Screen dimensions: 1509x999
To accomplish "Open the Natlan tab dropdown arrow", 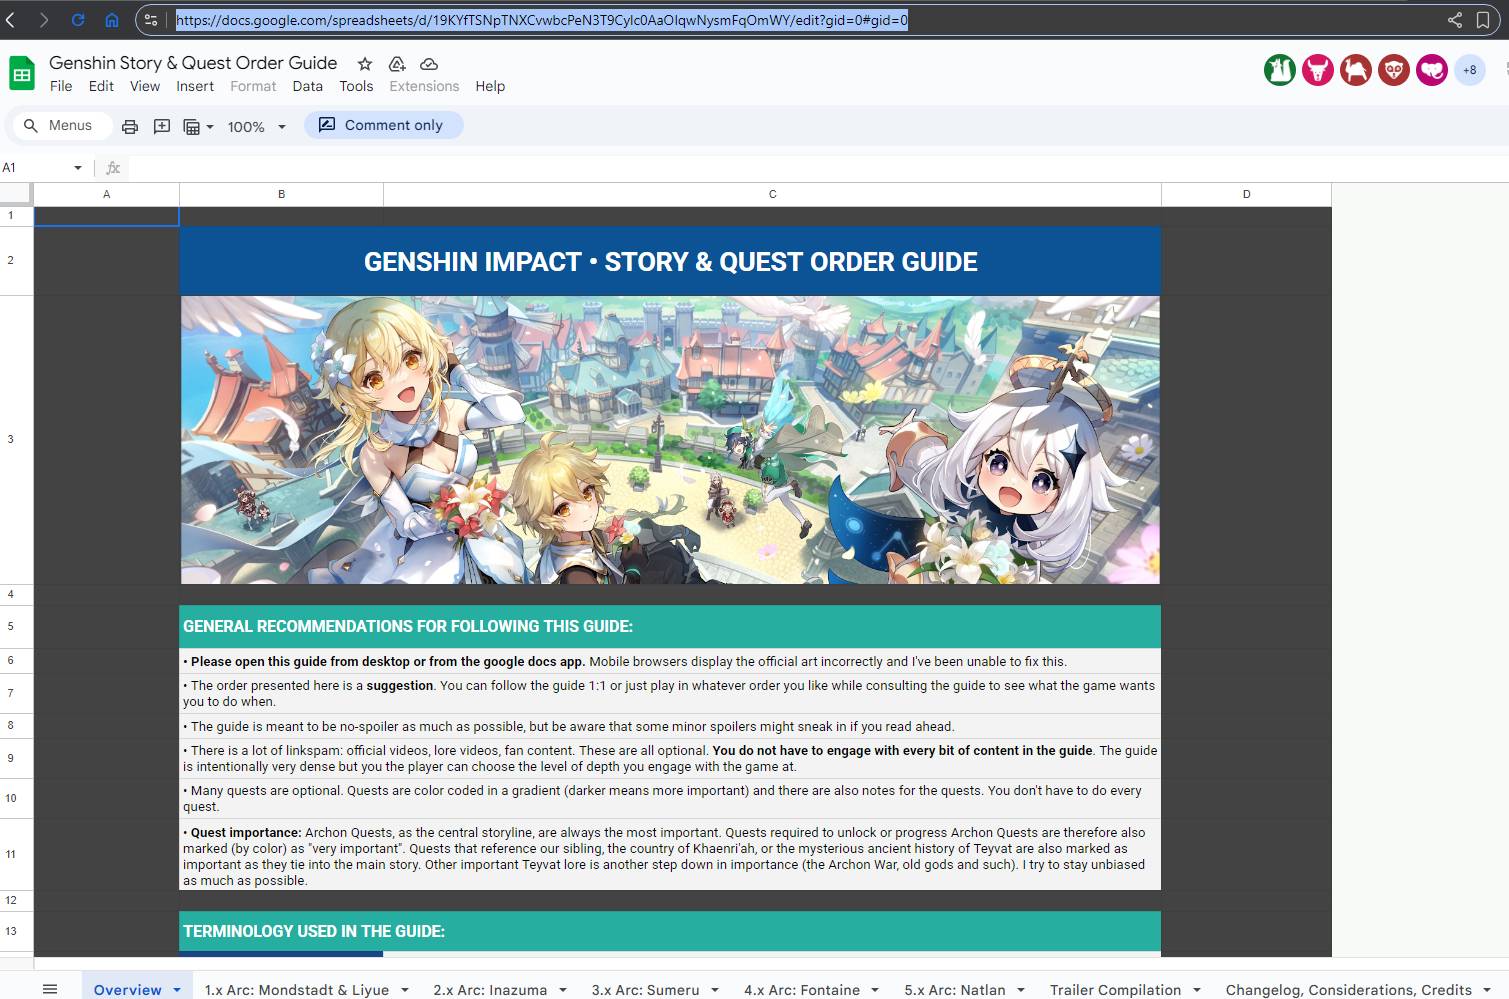I will (x=1021, y=990).
